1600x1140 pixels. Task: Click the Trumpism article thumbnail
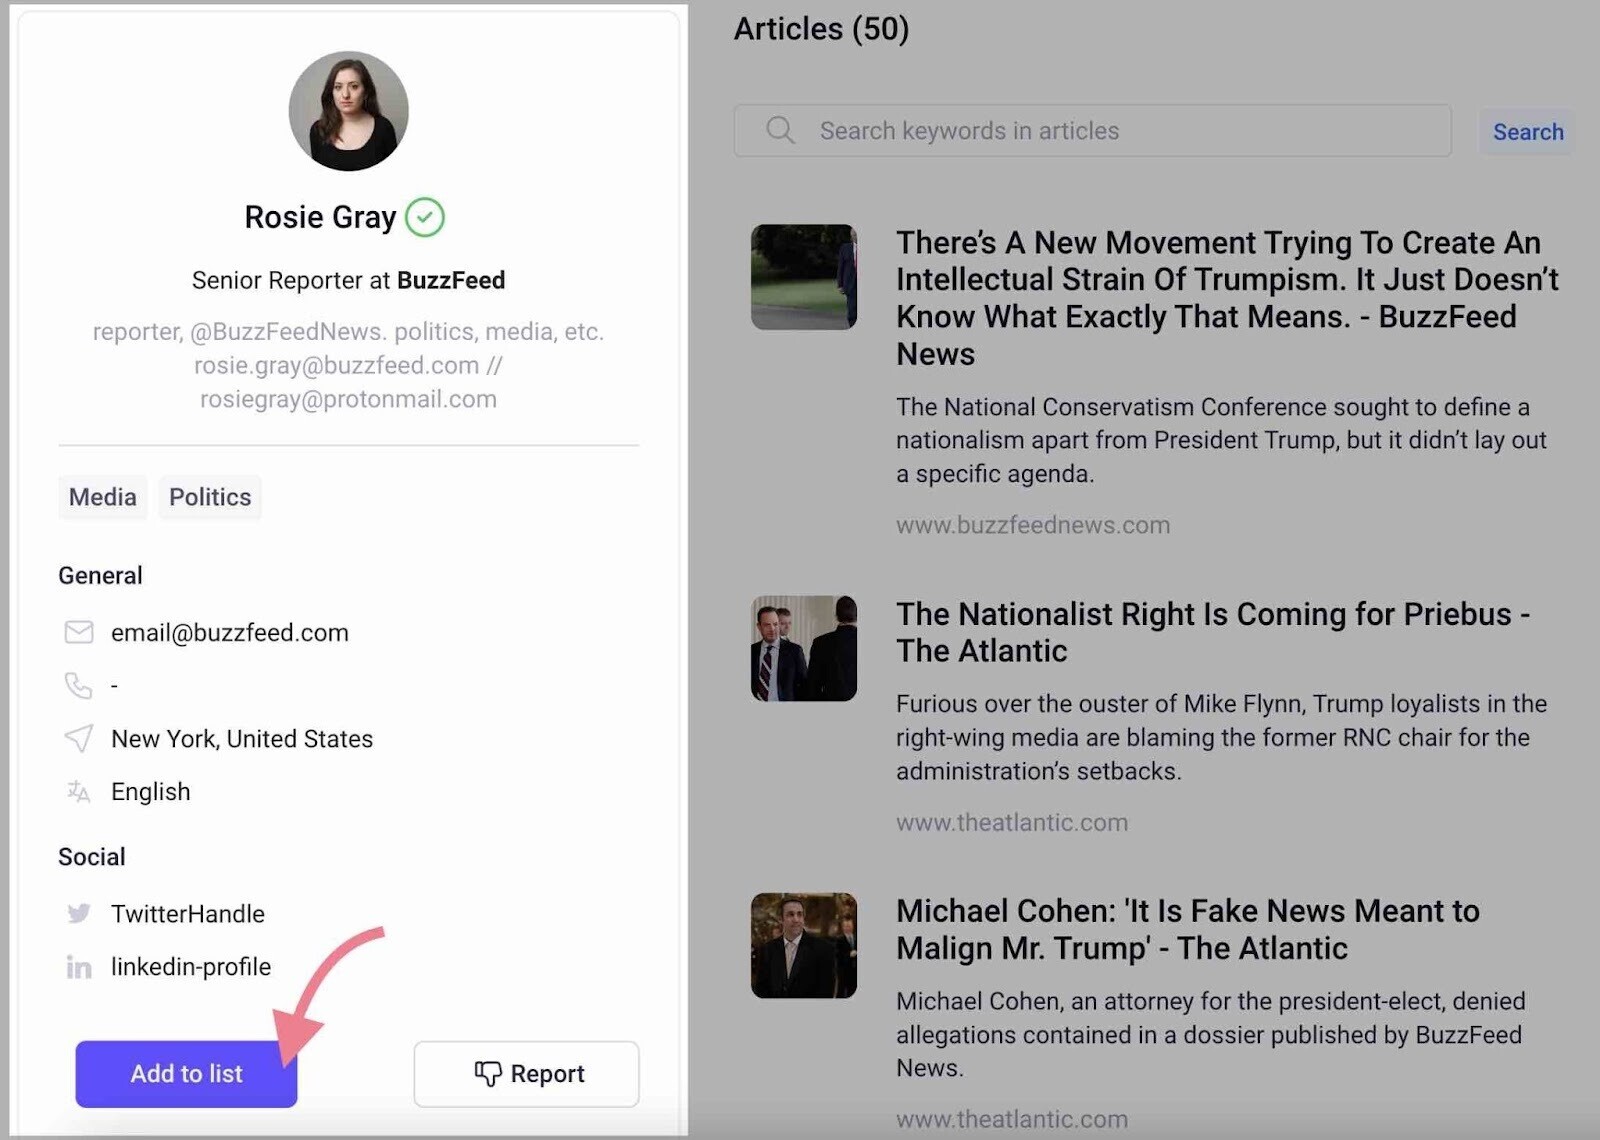(804, 277)
